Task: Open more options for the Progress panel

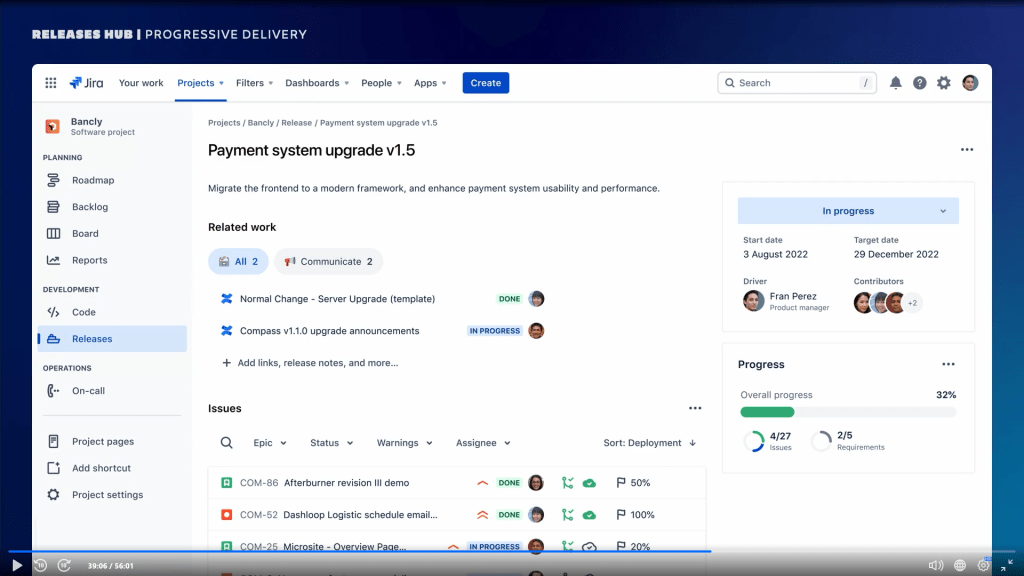Action: tap(948, 364)
